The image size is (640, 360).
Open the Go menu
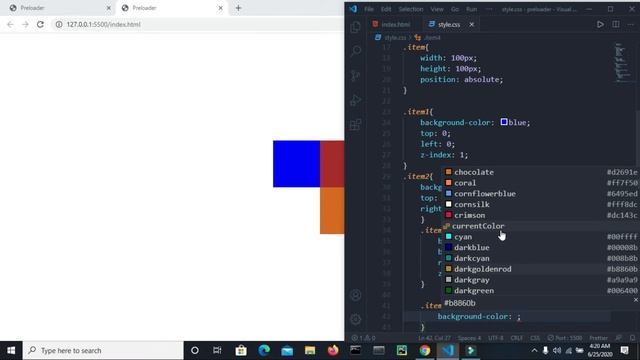(455, 9)
